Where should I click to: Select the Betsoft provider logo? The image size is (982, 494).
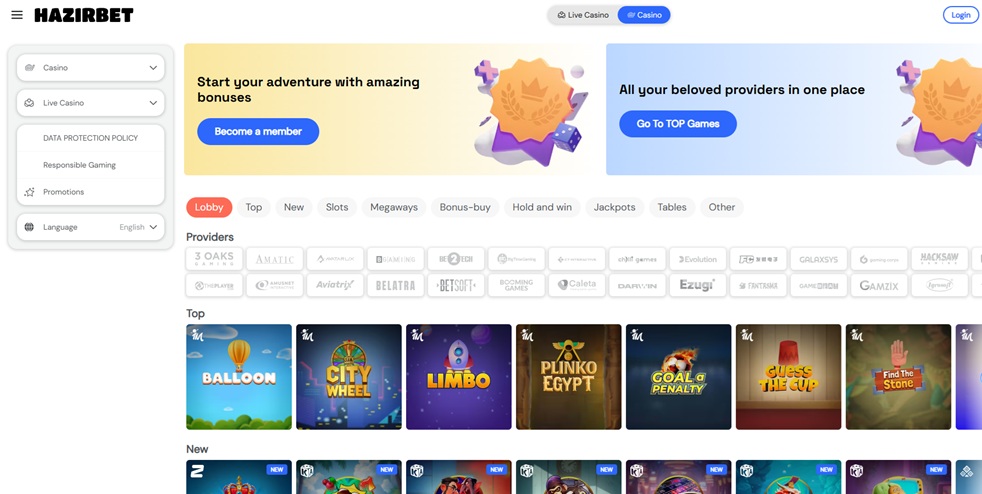(x=456, y=285)
